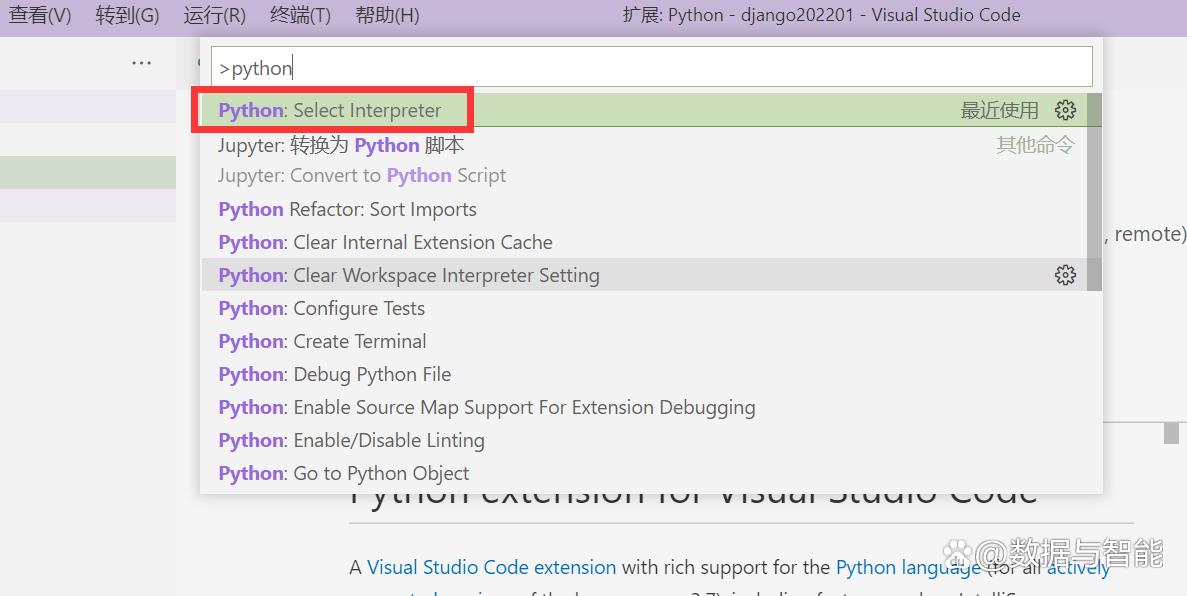Image resolution: width=1187 pixels, height=596 pixels.
Task: Toggle Python: Enable/Disable Linting command
Action: [x=351, y=440]
